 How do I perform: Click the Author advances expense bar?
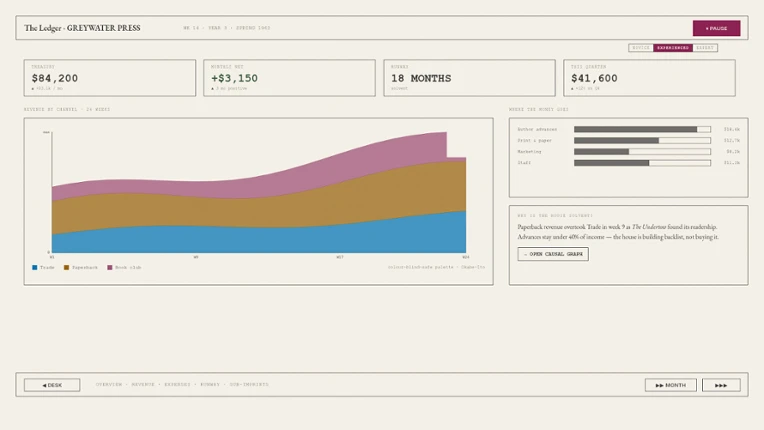tap(642, 130)
